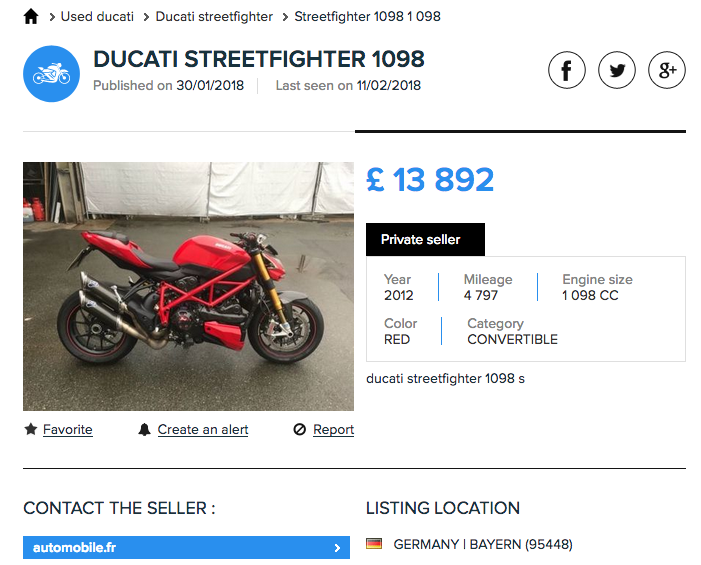
Task: Click the Report prohibition icon
Action: pos(299,430)
